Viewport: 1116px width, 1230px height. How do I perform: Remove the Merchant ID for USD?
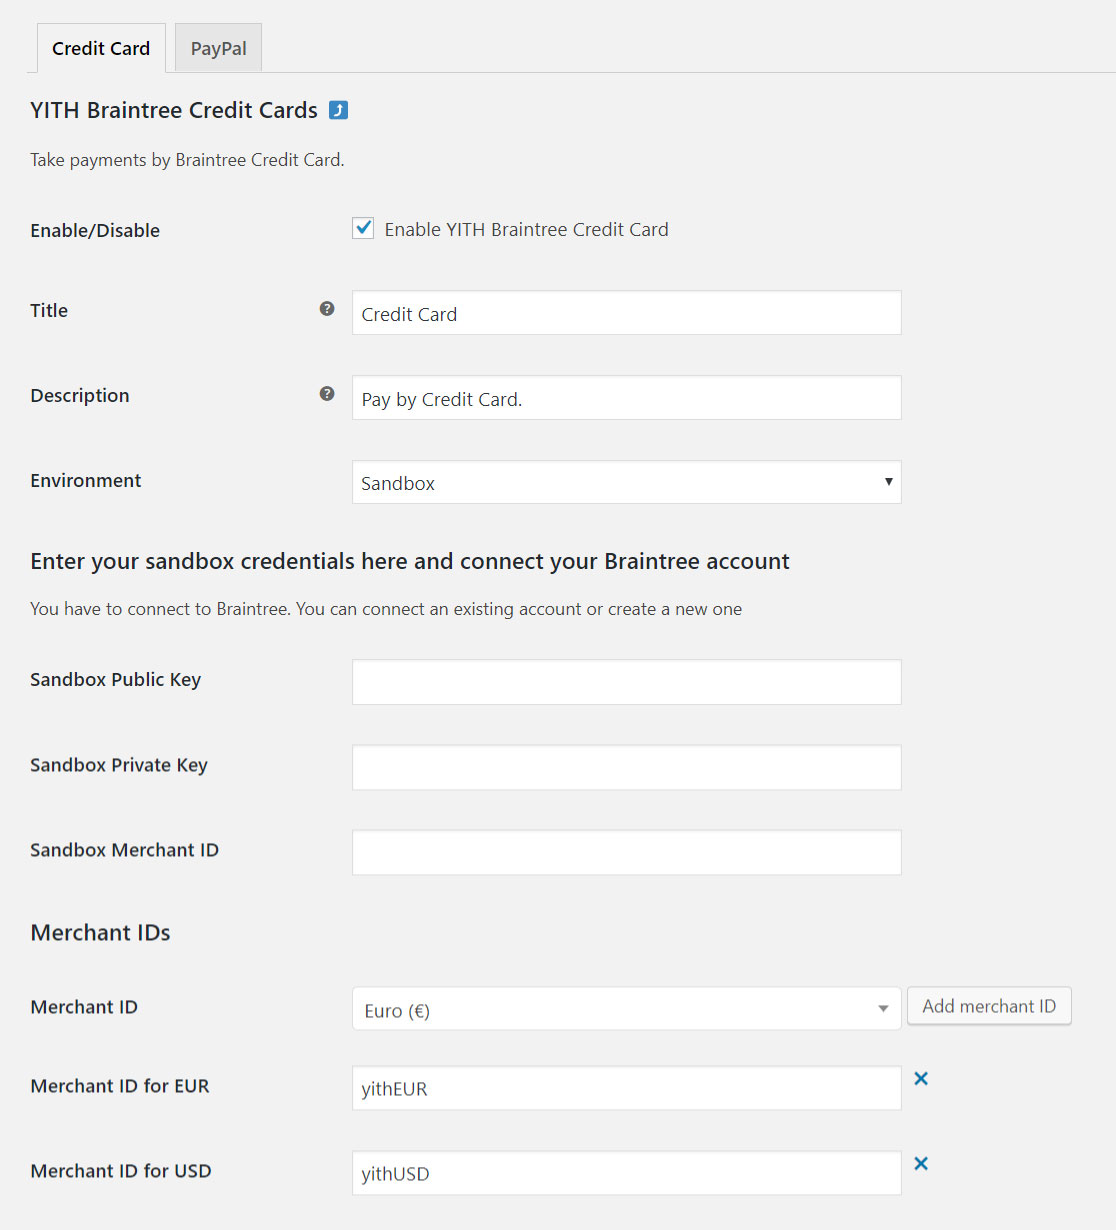click(x=921, y=1163)
